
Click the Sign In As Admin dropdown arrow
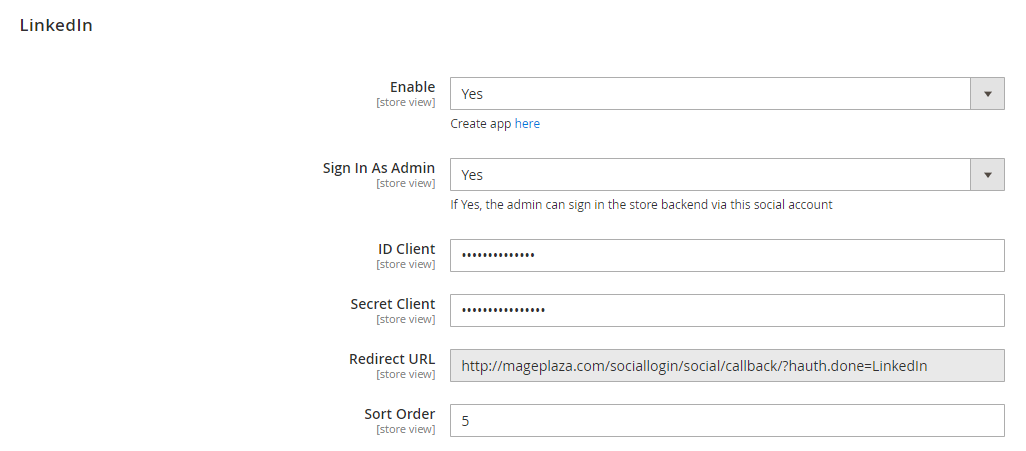pos(987,175)
